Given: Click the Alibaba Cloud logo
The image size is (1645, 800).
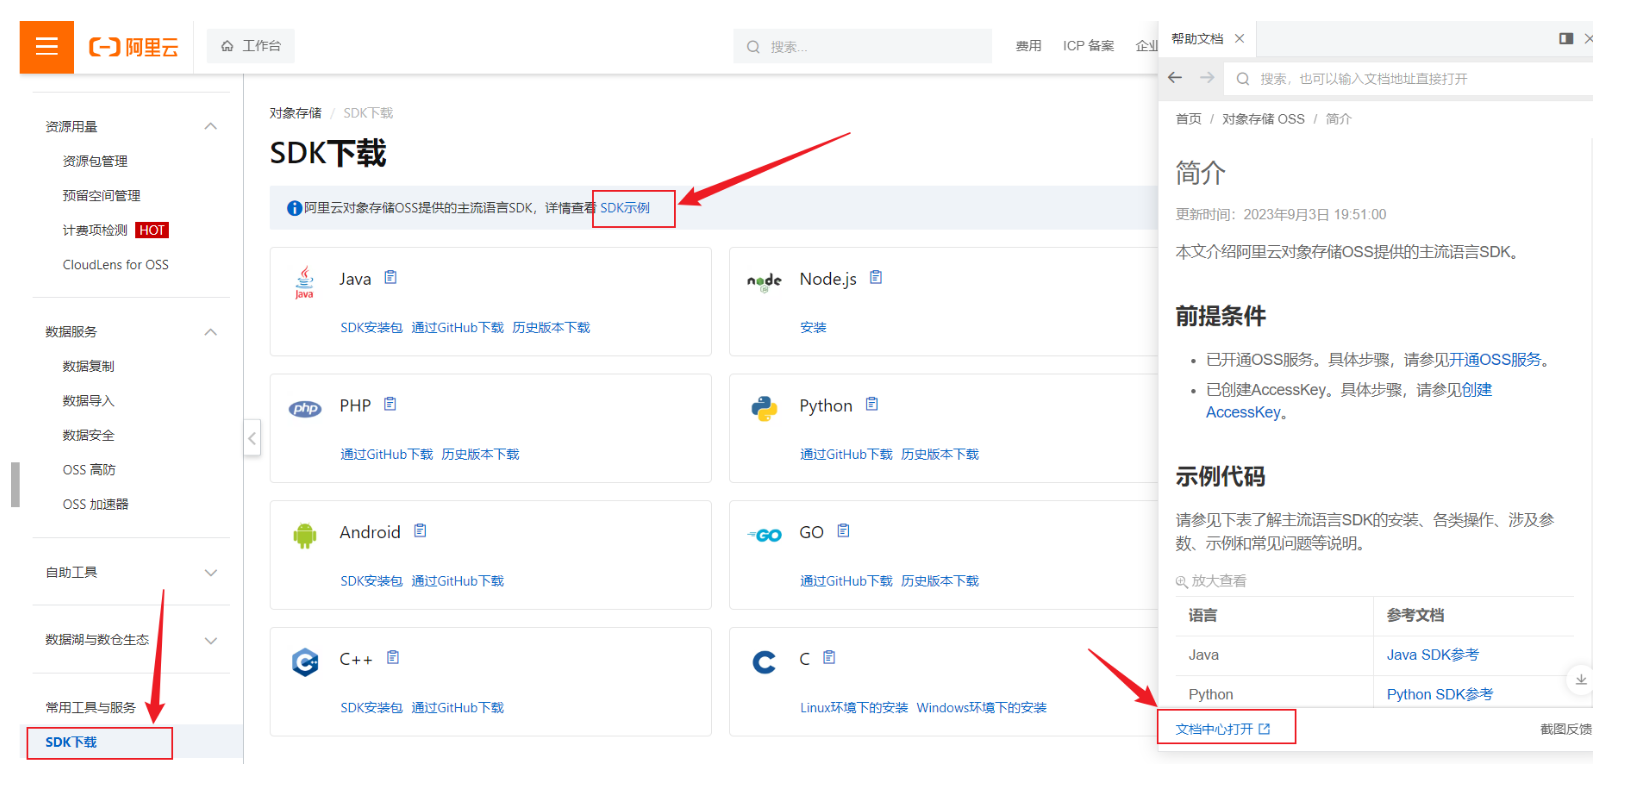Looking at the screenshot, I should (134, 47).
